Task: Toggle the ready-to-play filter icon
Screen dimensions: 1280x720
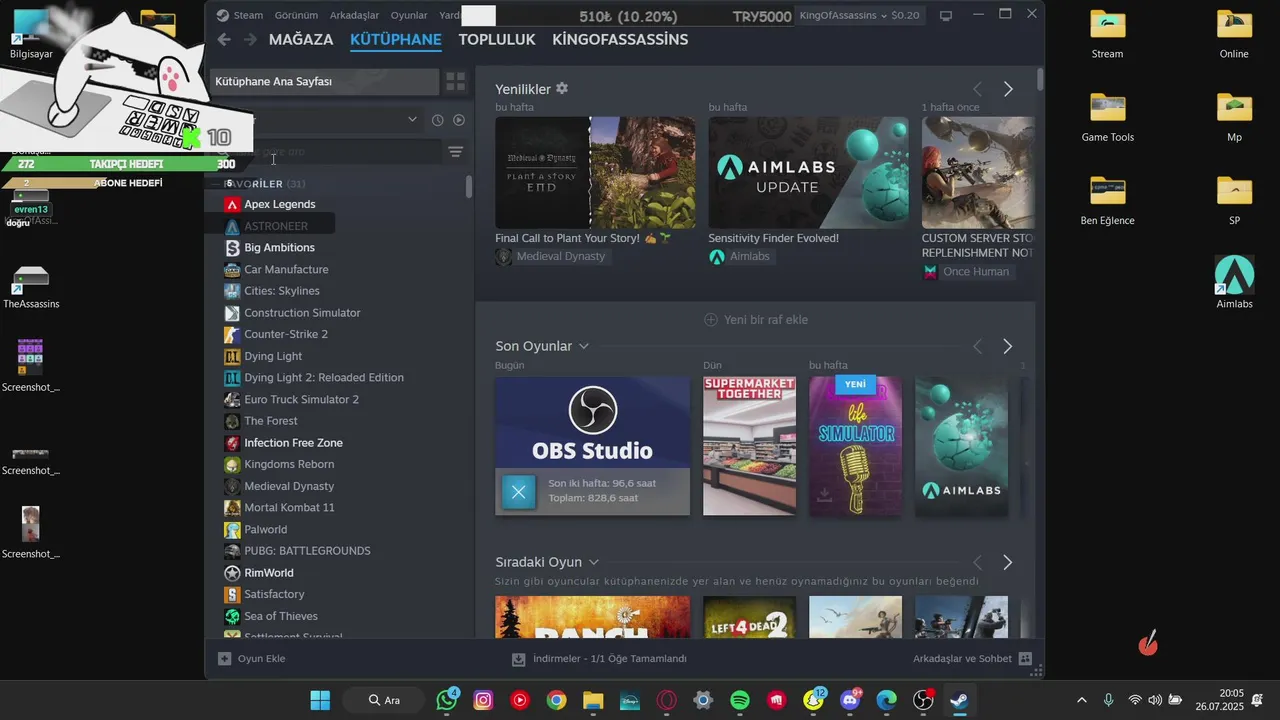Action: click(x=459, y=120)
